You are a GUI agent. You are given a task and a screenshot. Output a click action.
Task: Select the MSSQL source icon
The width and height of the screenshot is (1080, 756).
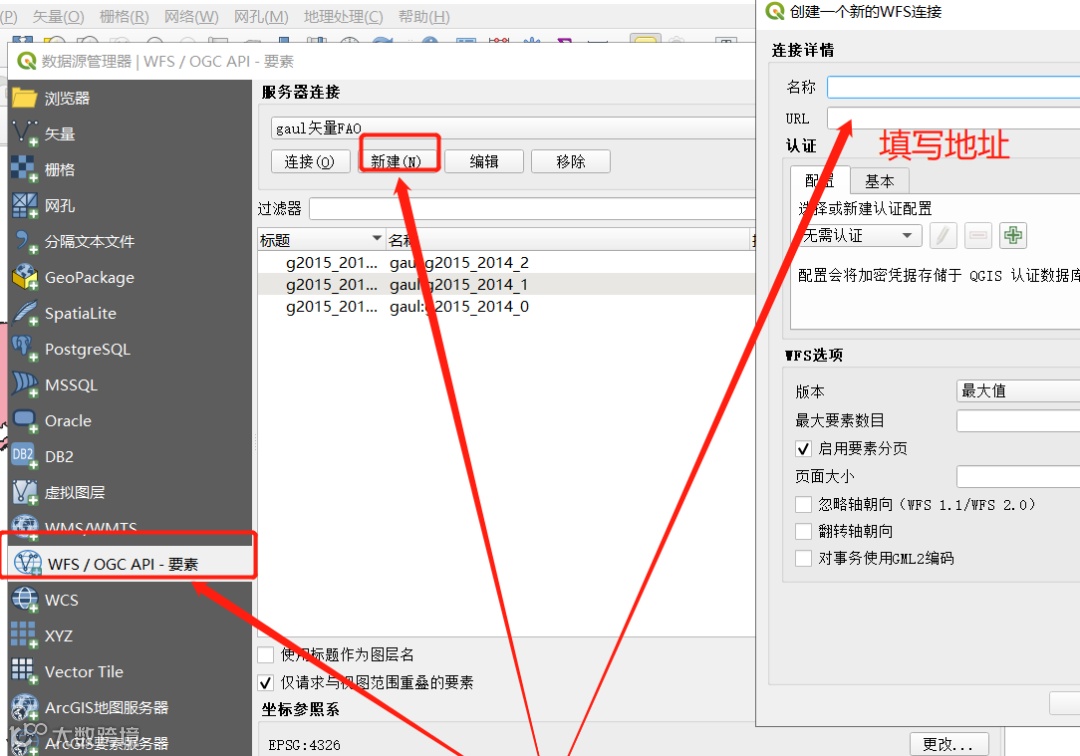pos(25,384)
